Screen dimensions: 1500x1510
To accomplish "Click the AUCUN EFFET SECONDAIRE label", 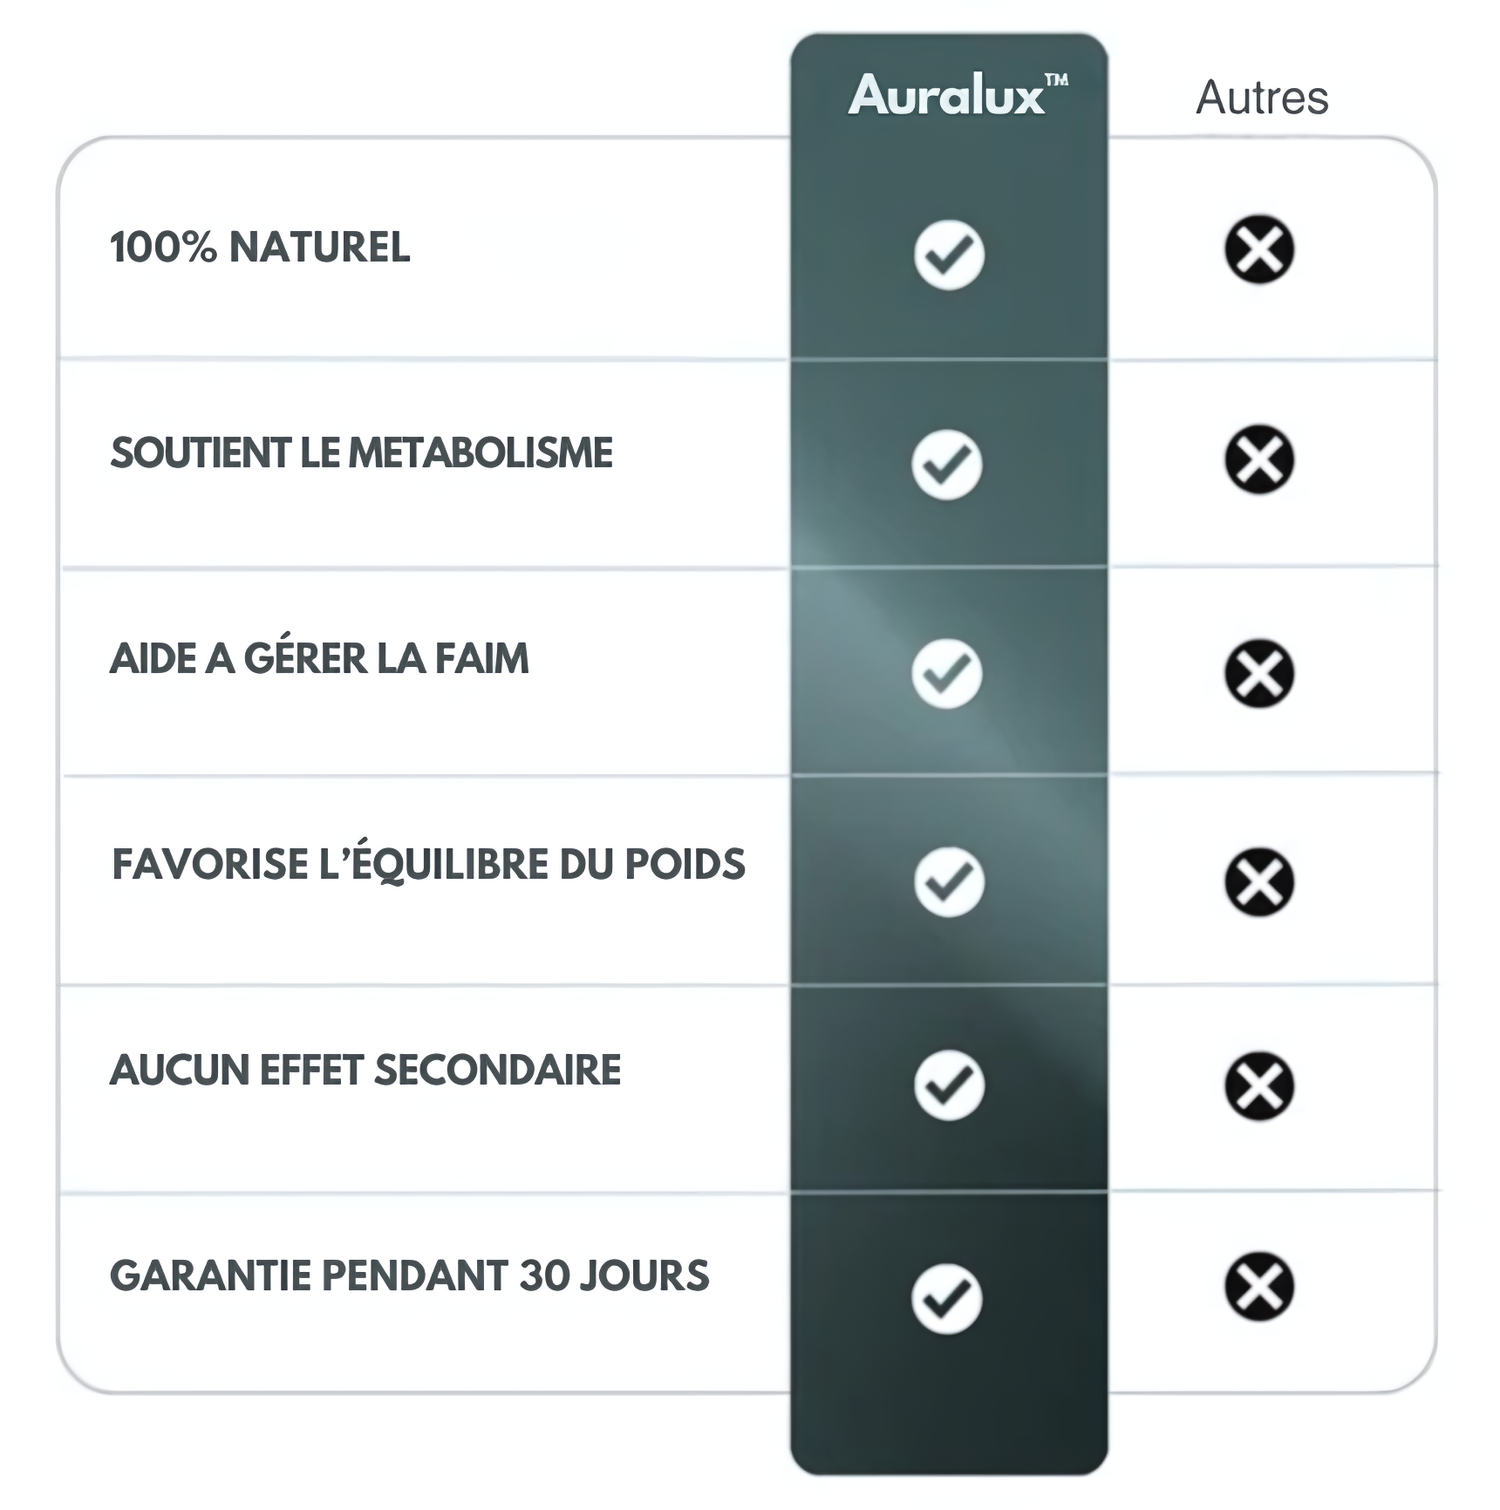I will (365, 1070).
